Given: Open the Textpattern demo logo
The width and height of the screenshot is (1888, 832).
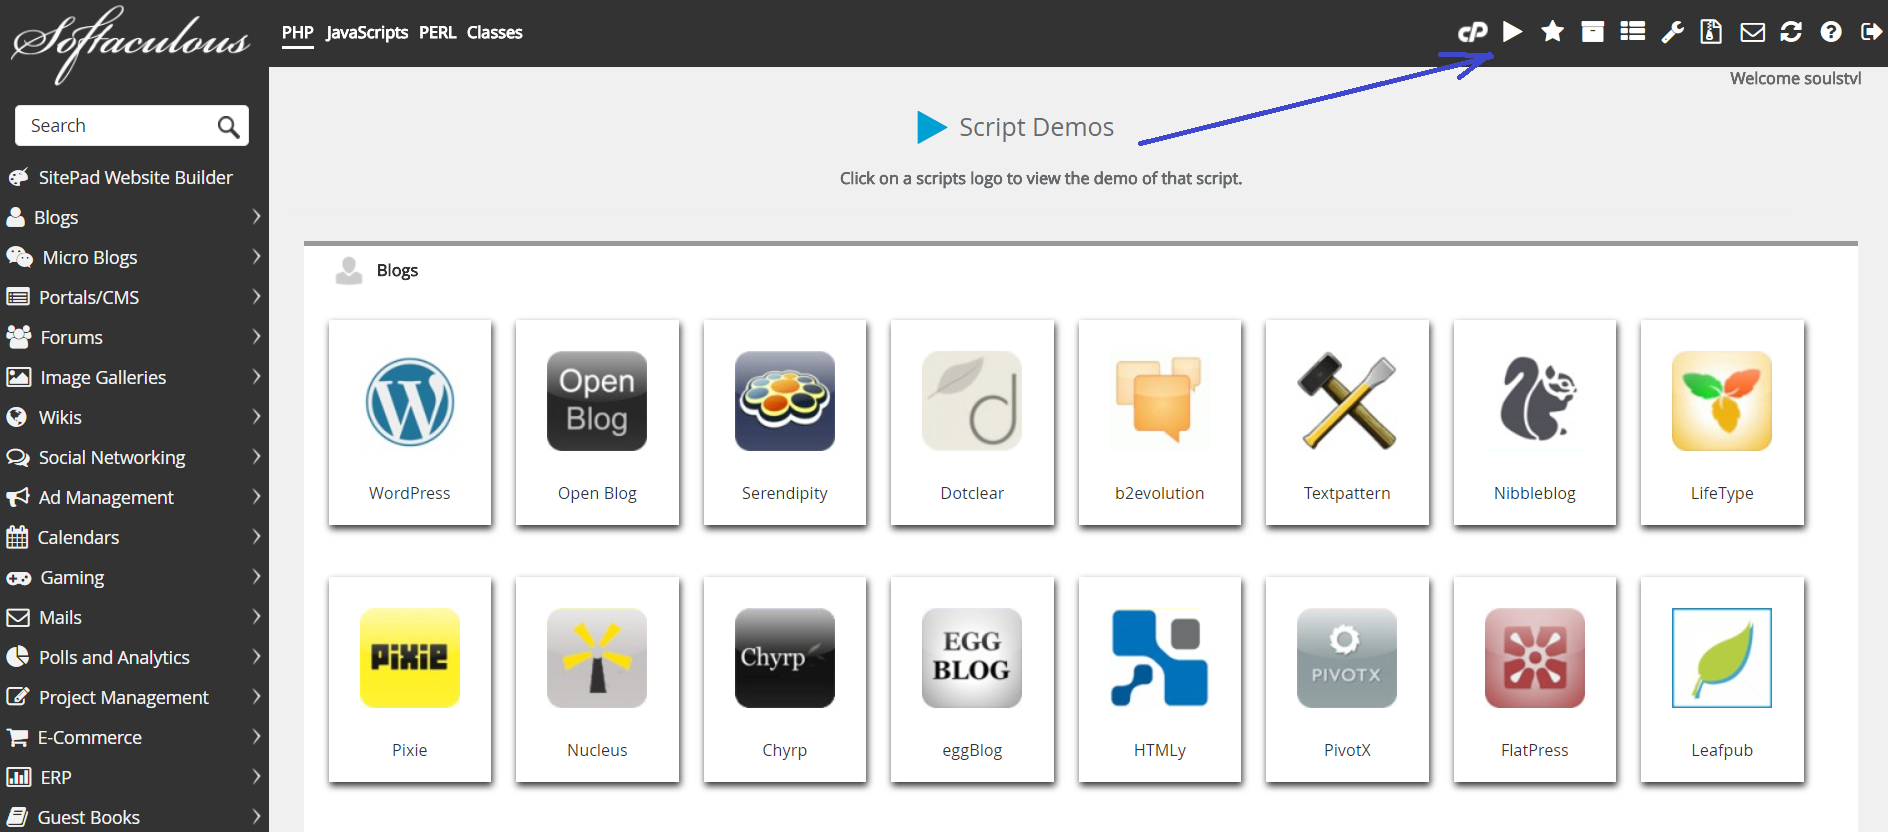Looking at the screenshot, I should [x=1347, y=401].
